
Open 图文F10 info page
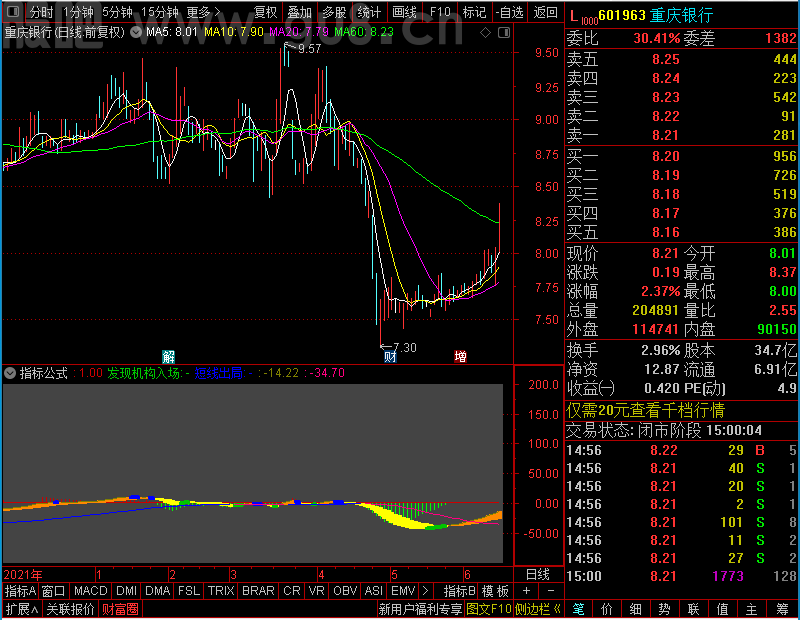point(489,609)
